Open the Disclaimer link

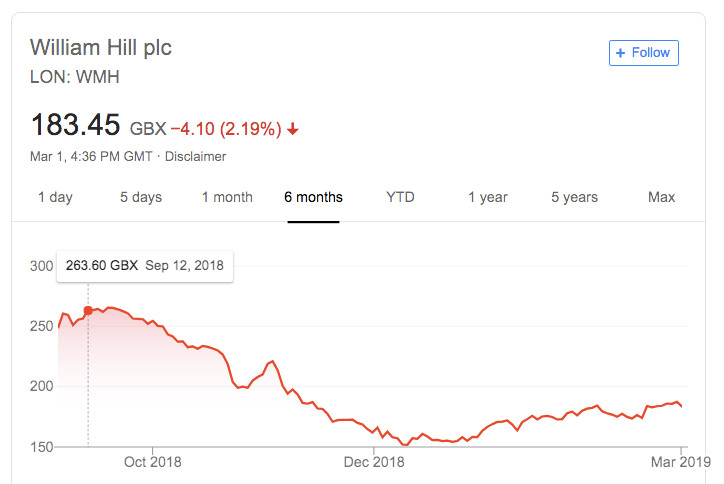pos(195,157)
